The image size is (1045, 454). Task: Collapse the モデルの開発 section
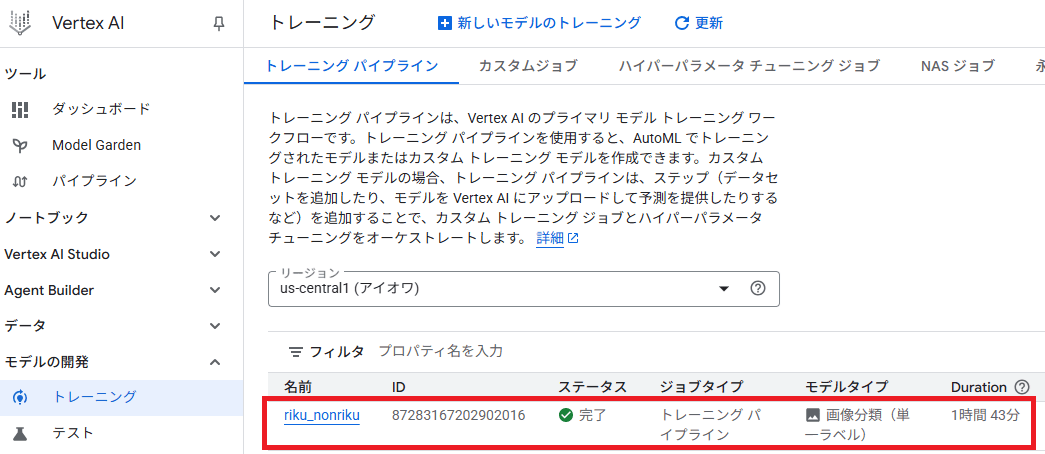click(x=215, y=362)
